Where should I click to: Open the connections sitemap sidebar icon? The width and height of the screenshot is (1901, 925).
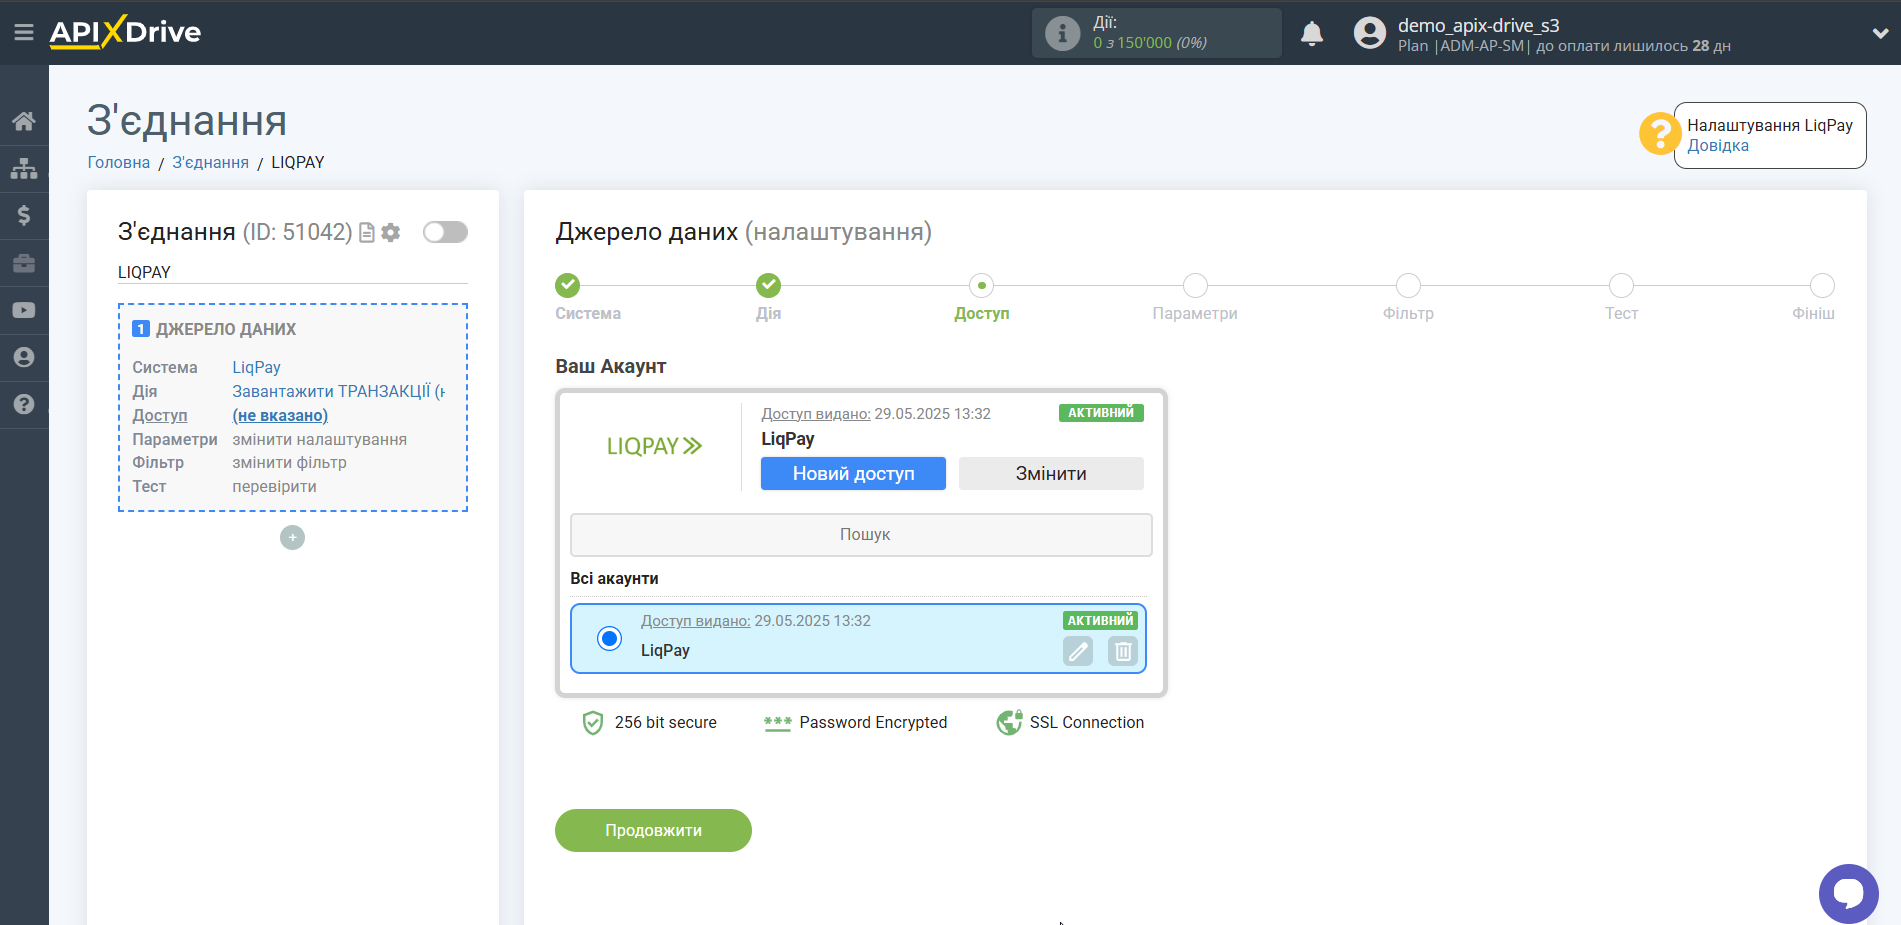[x=24, y=169]
